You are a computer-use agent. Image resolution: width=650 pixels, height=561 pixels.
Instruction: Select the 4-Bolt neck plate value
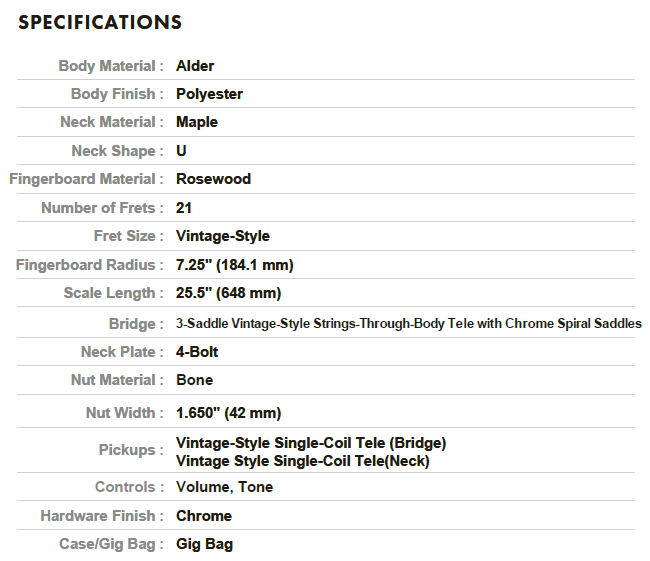pos(197,352)
